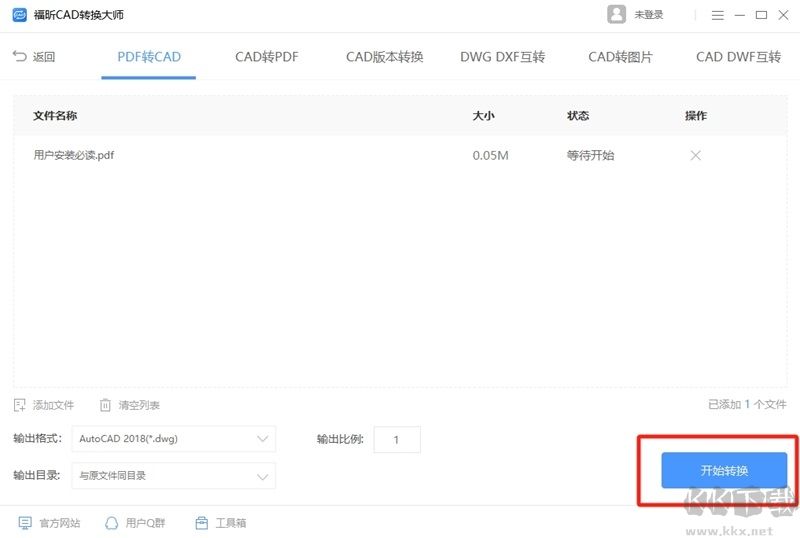This screenshot has width=800, height=538.
Task: Open the hamburger menu icon
Action: click(717, 15)
